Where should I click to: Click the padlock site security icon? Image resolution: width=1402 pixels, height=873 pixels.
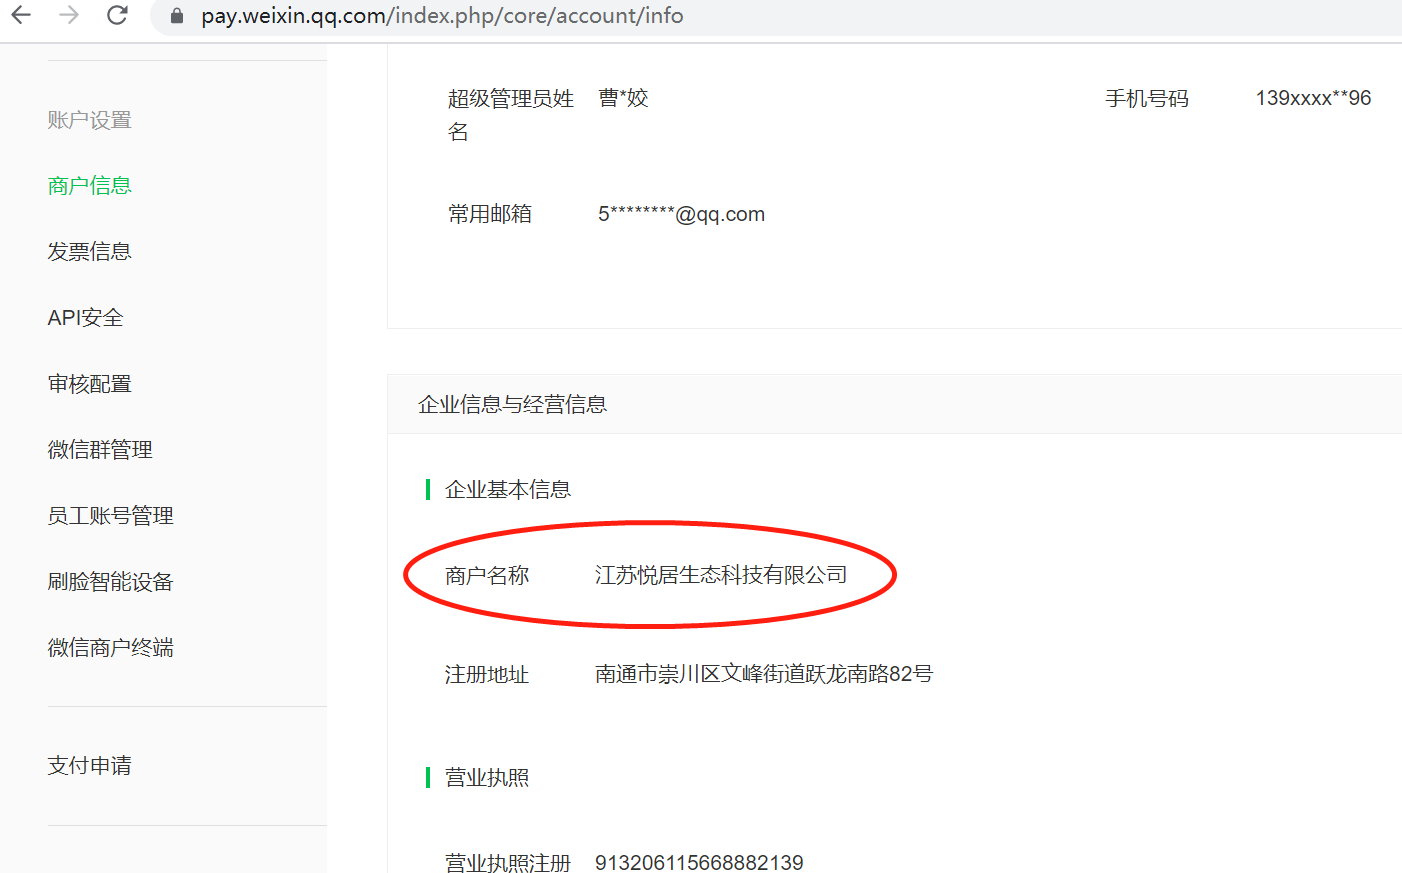(x=177, y=16)
